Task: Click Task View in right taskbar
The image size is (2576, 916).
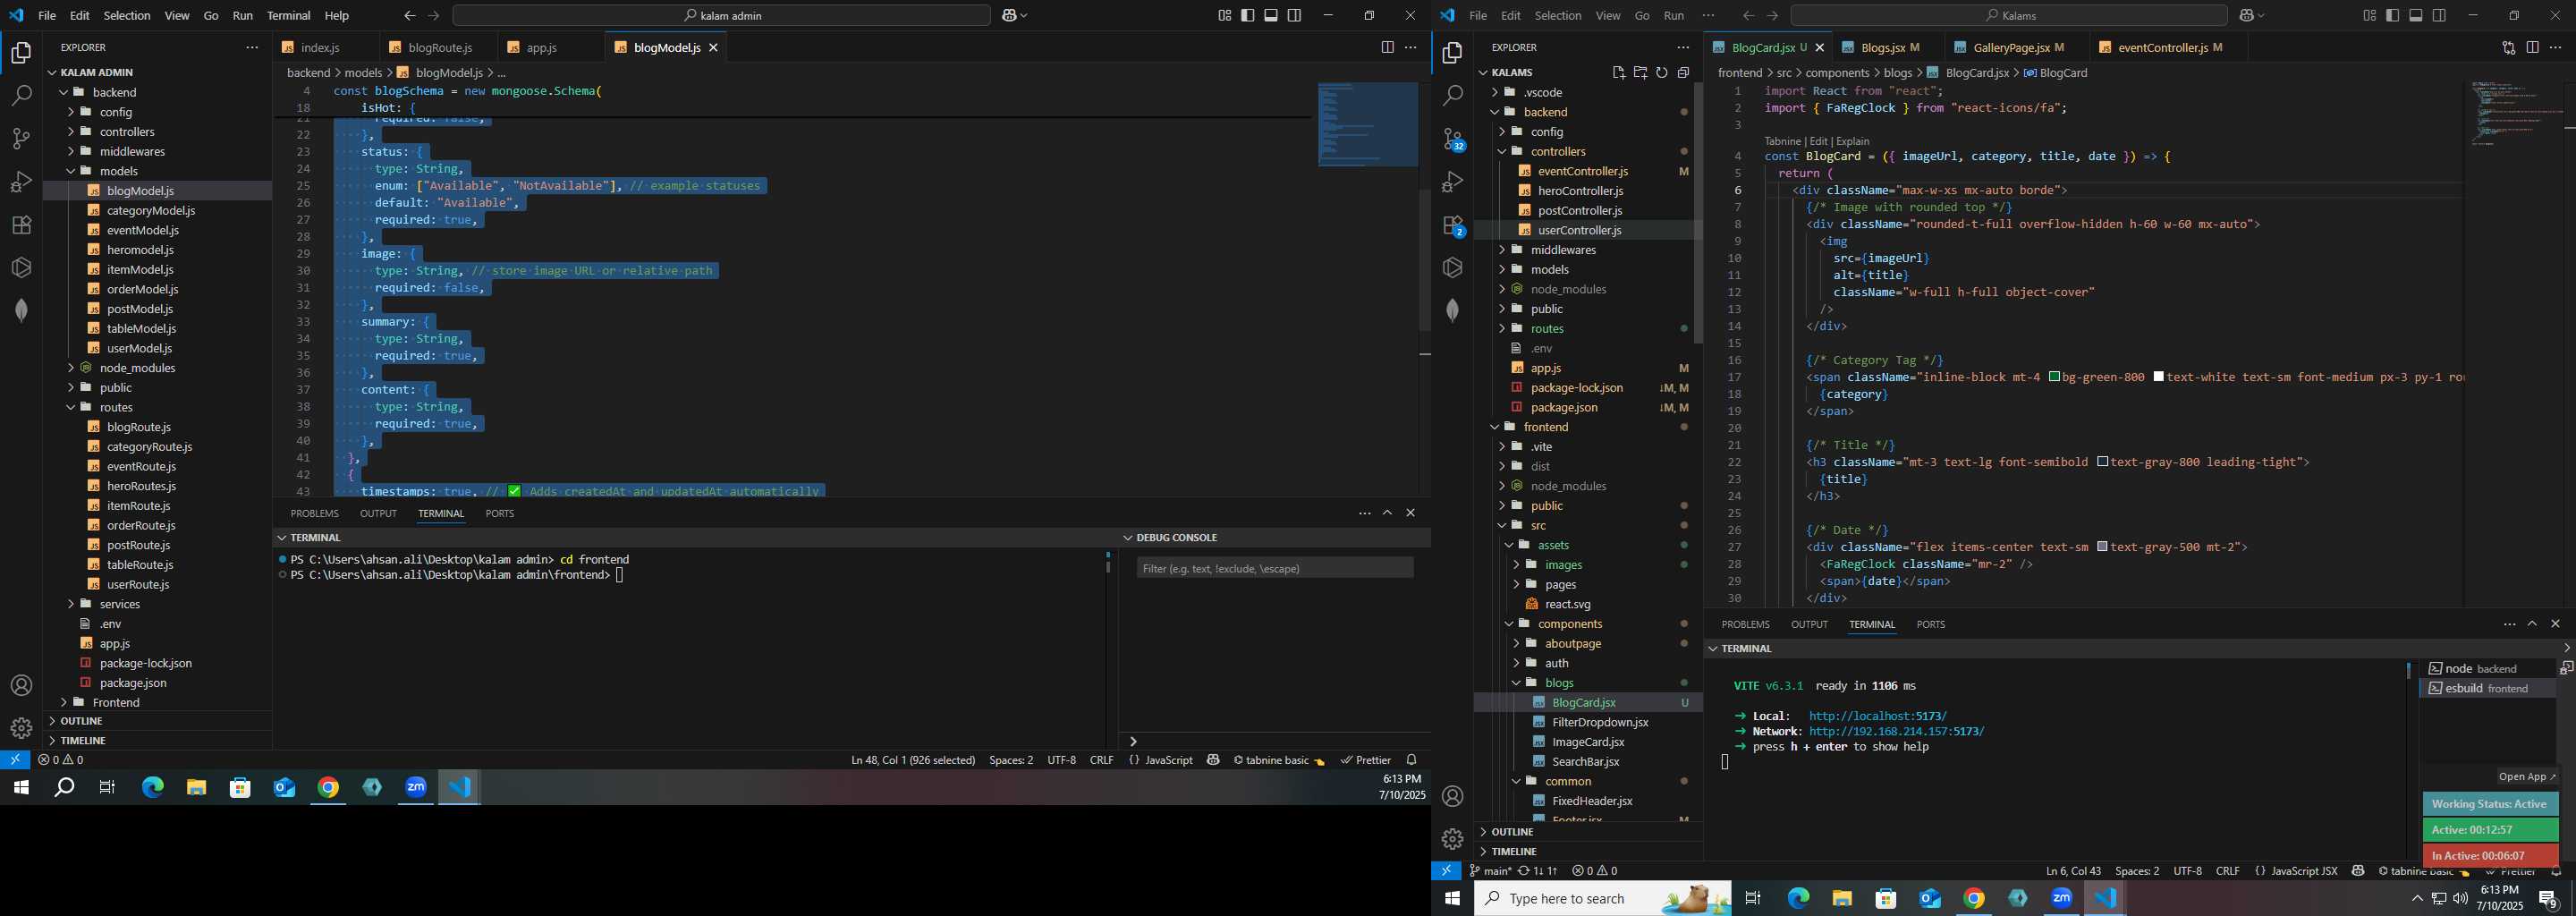Action: pos(1753,899)
